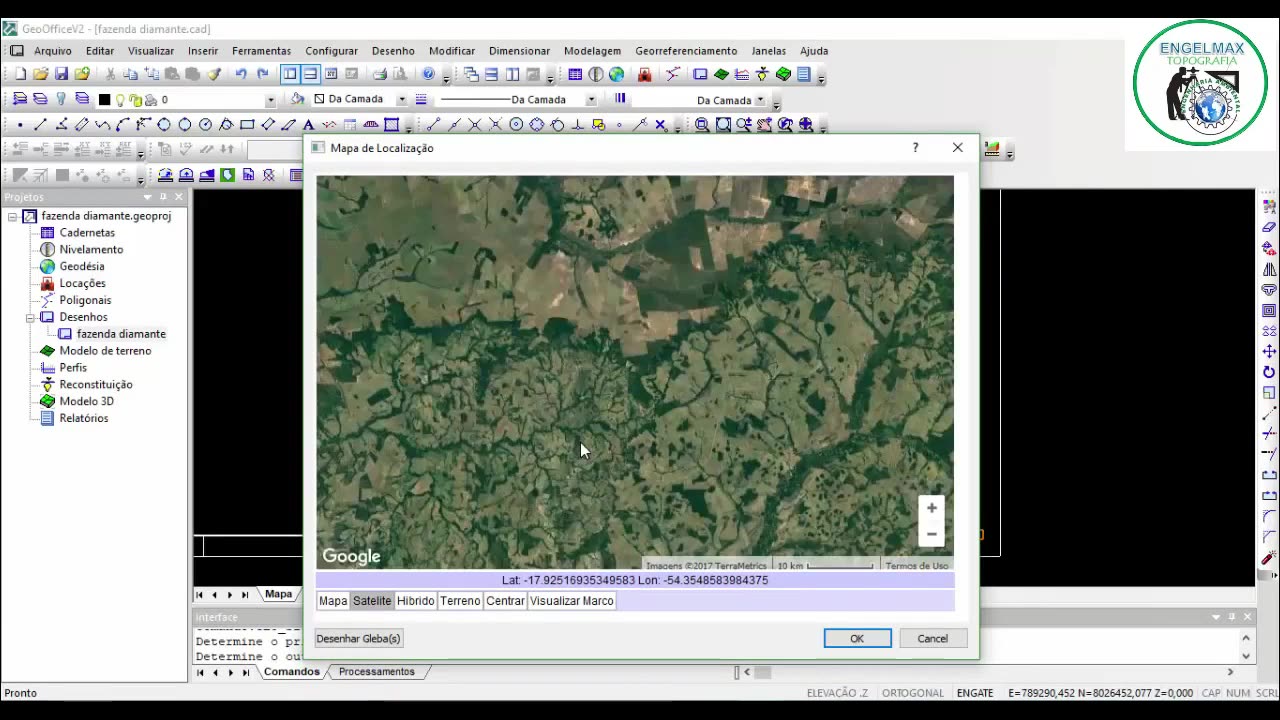
Task: Click the dialog help question mark button
Action: click(915, 148)
